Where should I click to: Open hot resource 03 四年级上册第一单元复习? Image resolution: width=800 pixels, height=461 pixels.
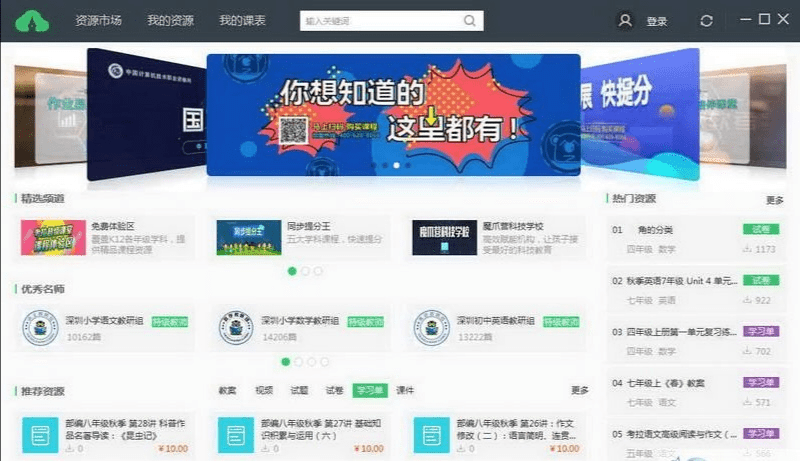coord(682,332)
